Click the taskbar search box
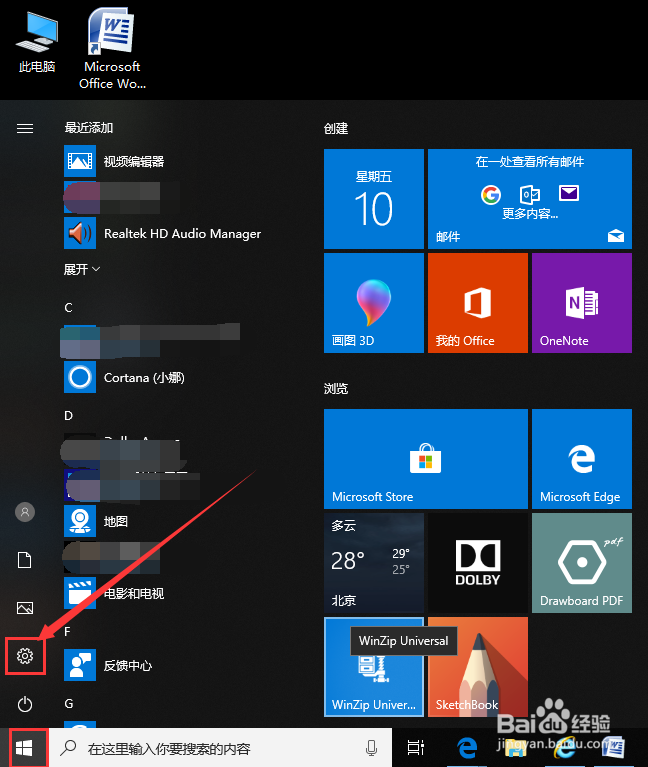The image size is (648, 767). tap(220, 748)
